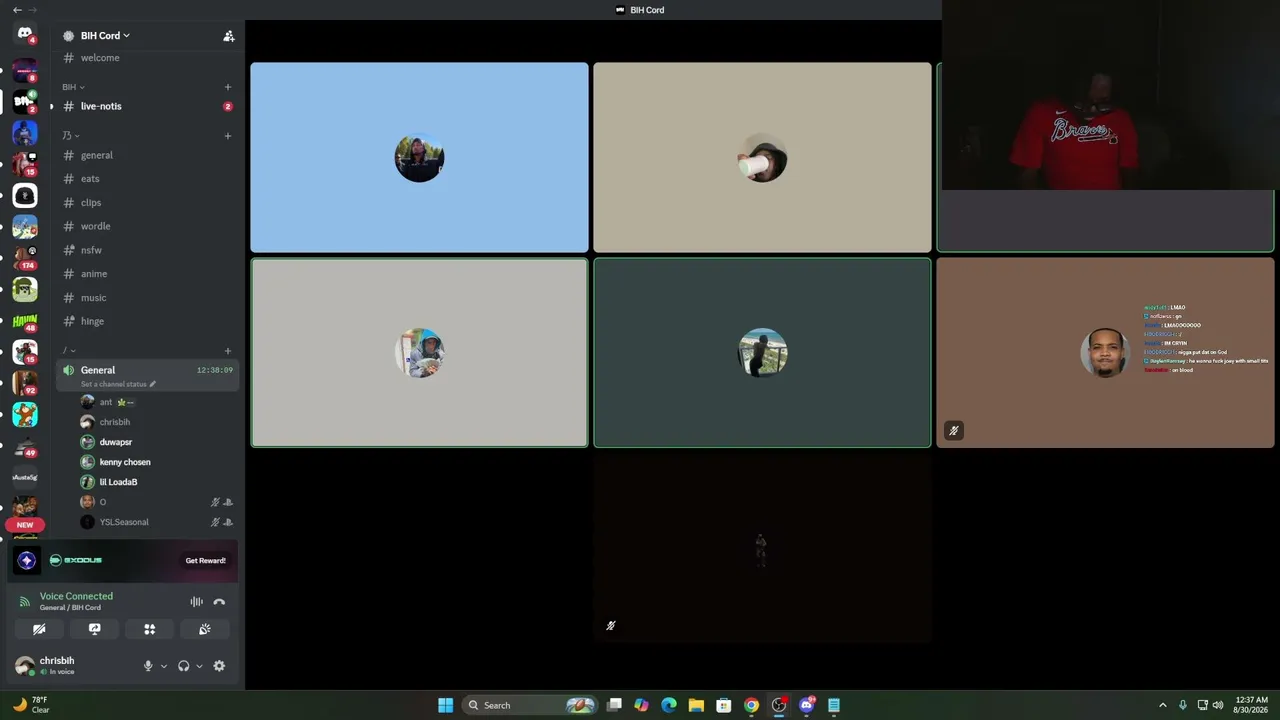Collapse the category above General voice
Screen dimensions: 1280x720
pos(69,351)
